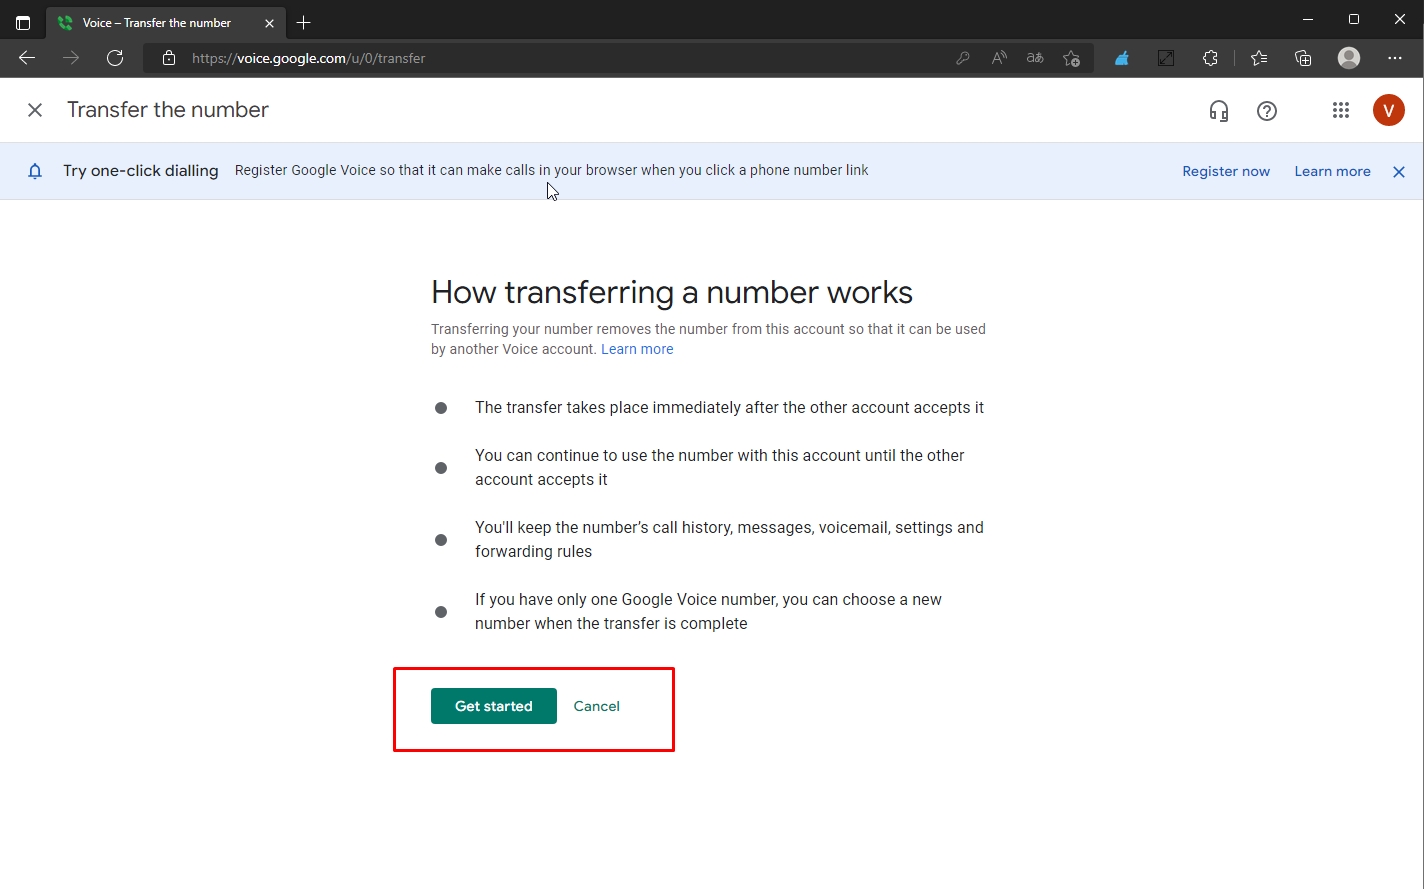This screenshot has height=889, width=1424.
Task: Dismiss the one-click dialling banner
Action: [x=1399, y=172]
